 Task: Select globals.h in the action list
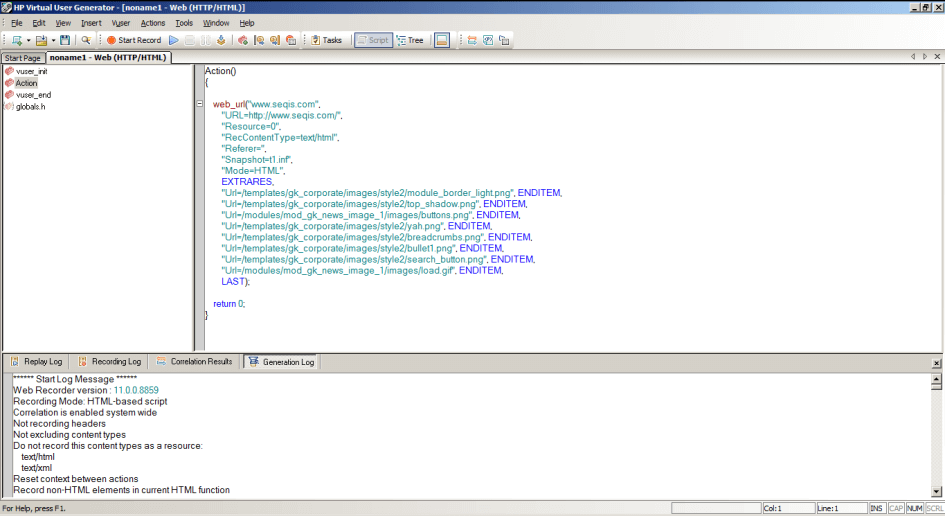pyautogui.click(x=30, y=106)
